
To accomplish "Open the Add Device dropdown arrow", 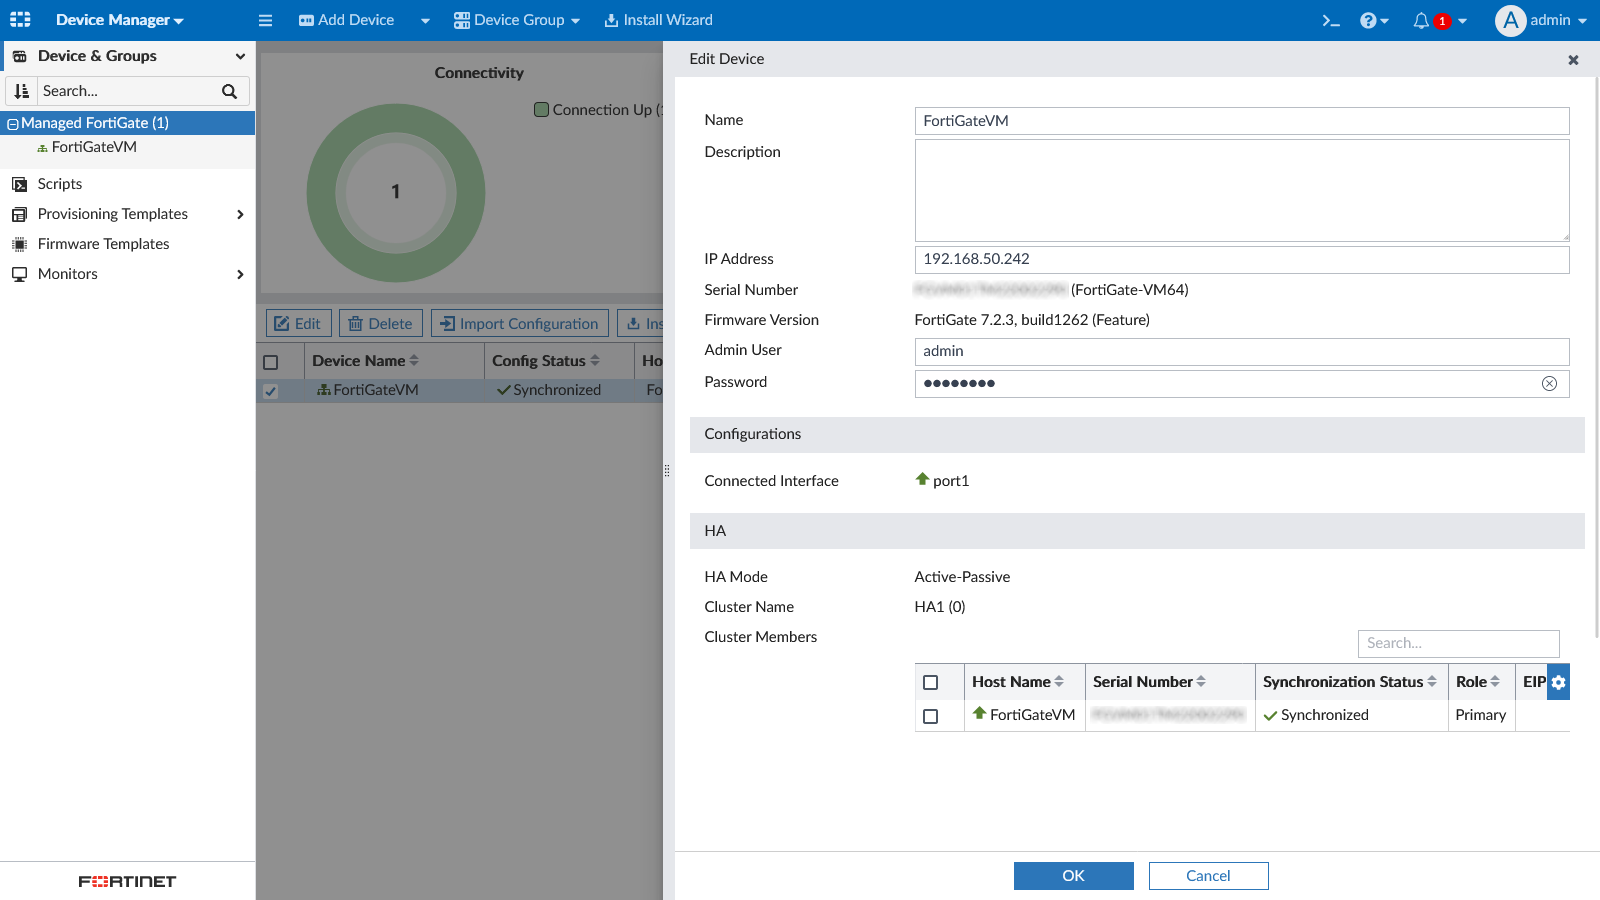I will pos(424,19).
